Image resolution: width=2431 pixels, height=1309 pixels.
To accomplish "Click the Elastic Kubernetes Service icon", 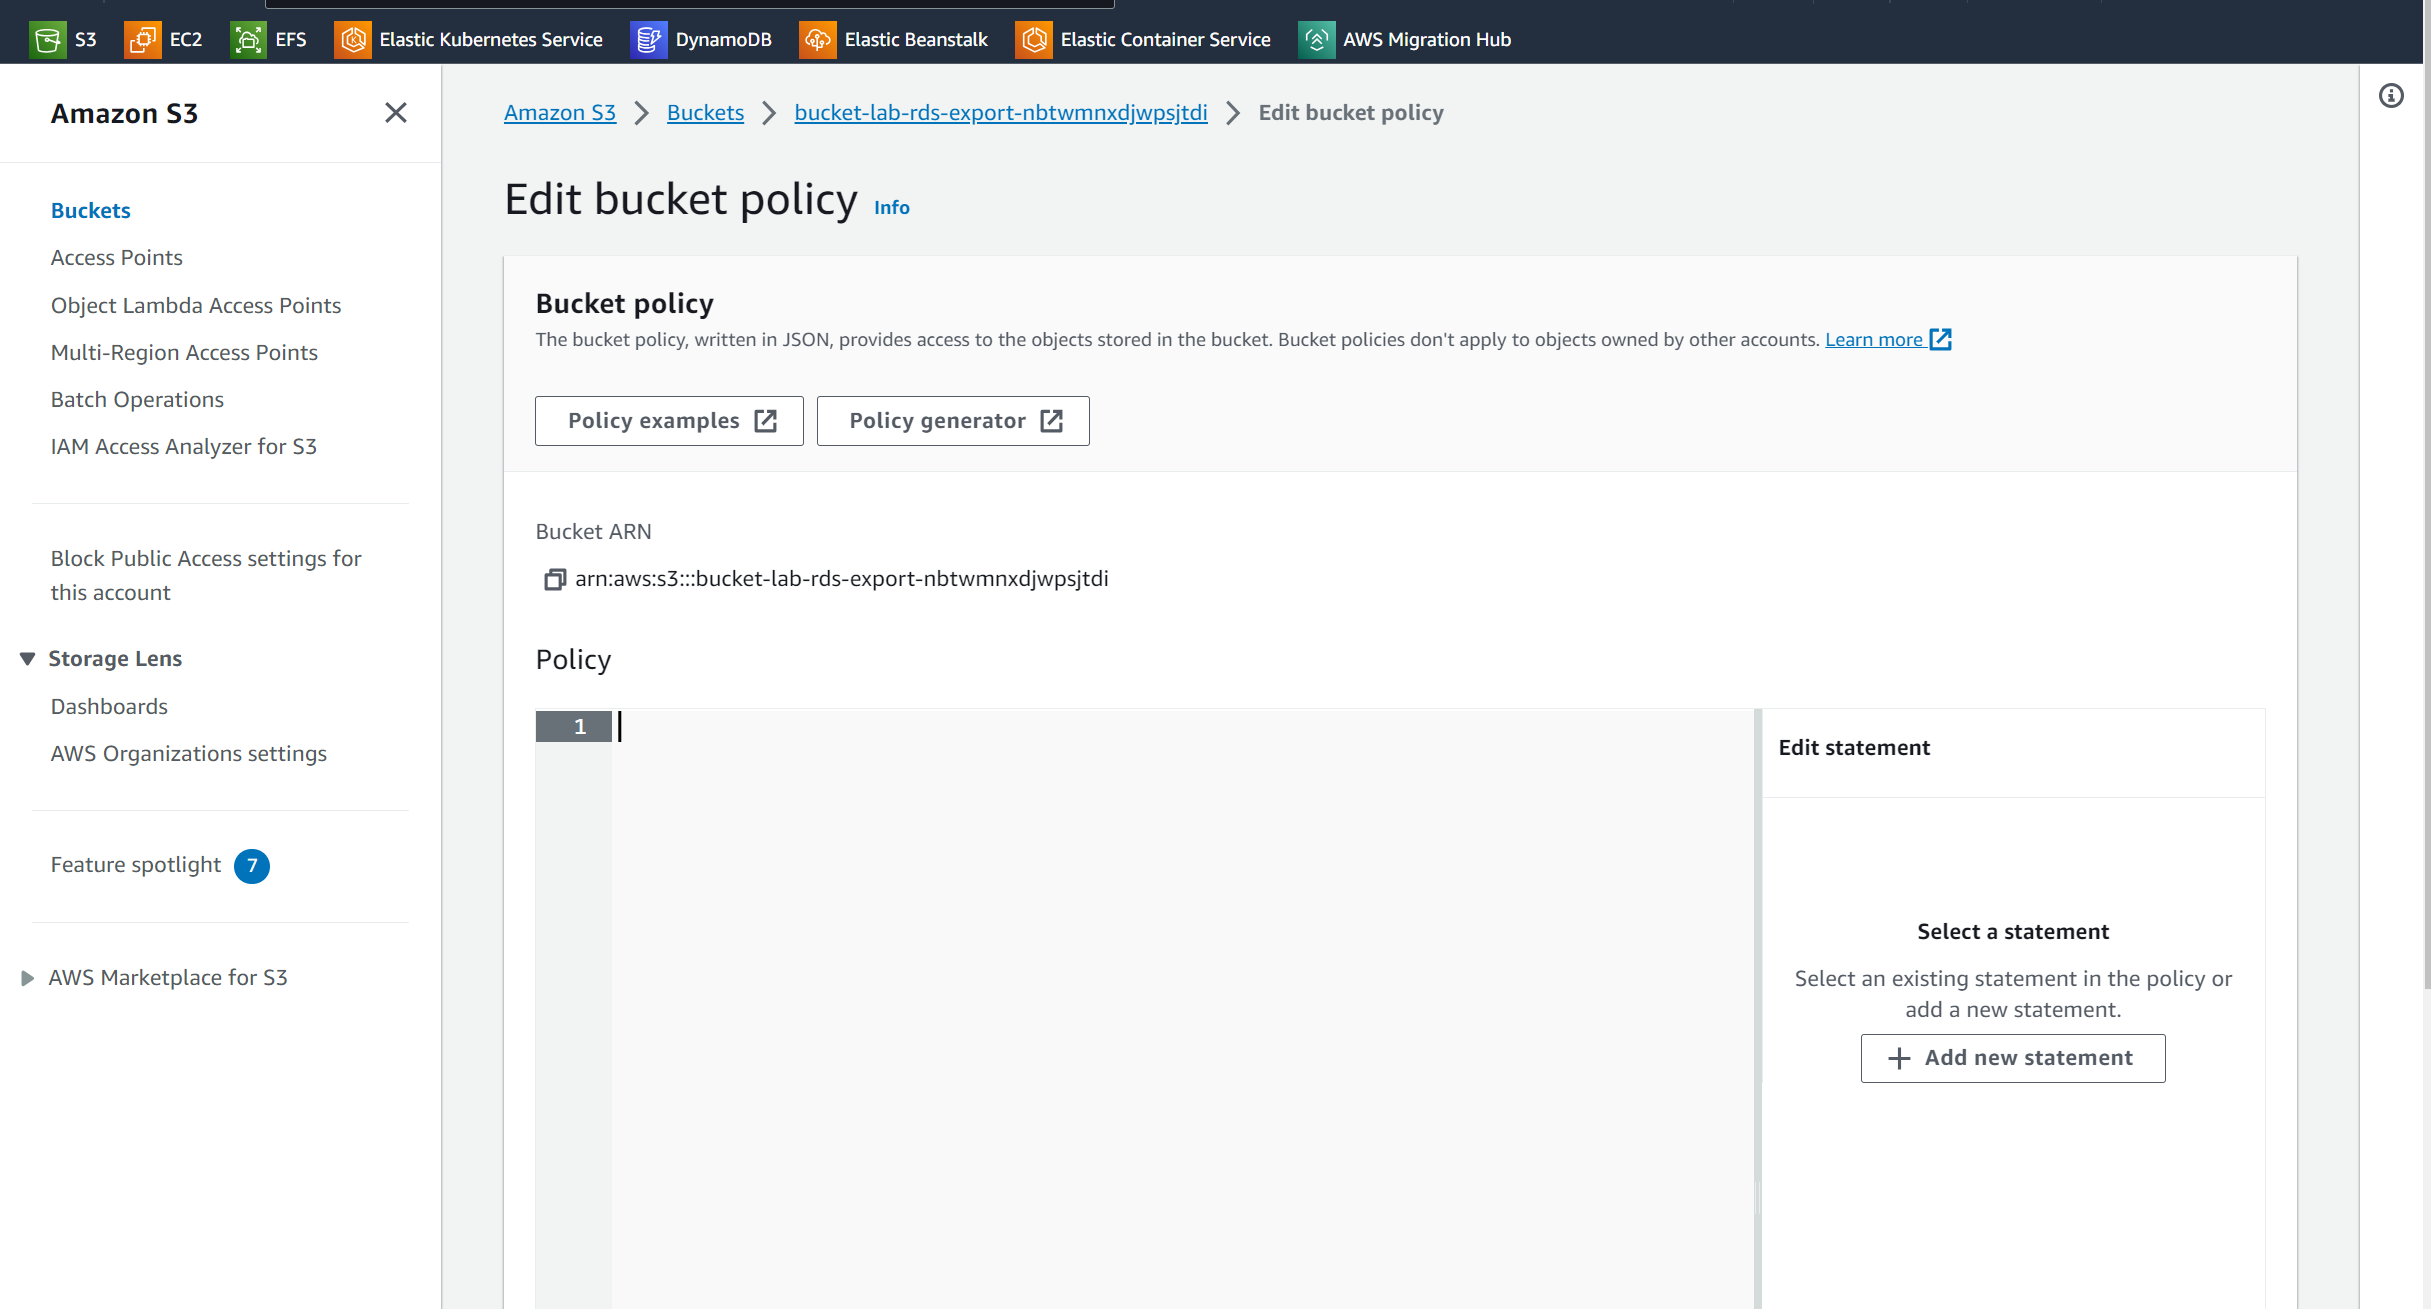I will 352,40.
